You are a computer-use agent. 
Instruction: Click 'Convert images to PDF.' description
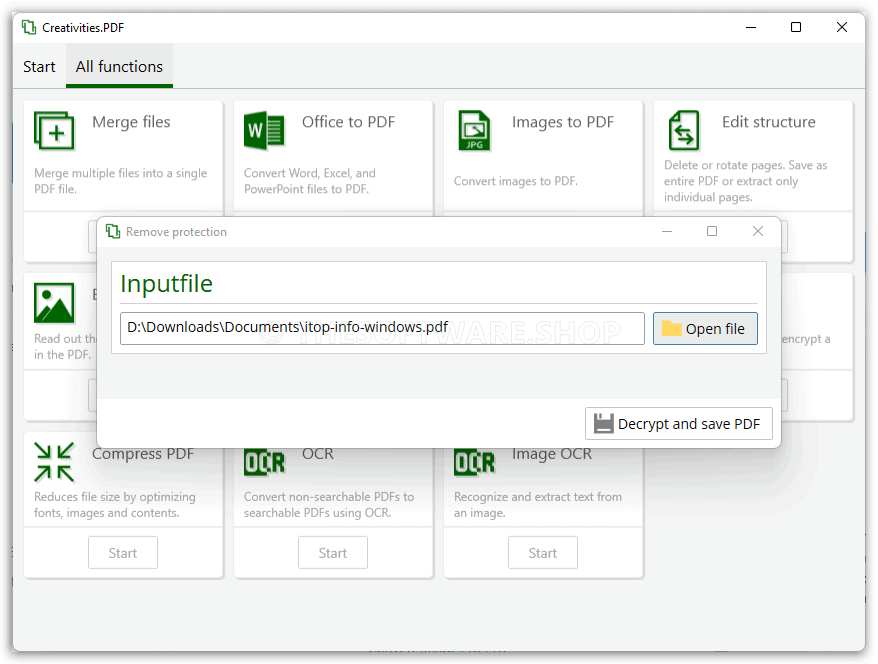[x=516, y=181]
